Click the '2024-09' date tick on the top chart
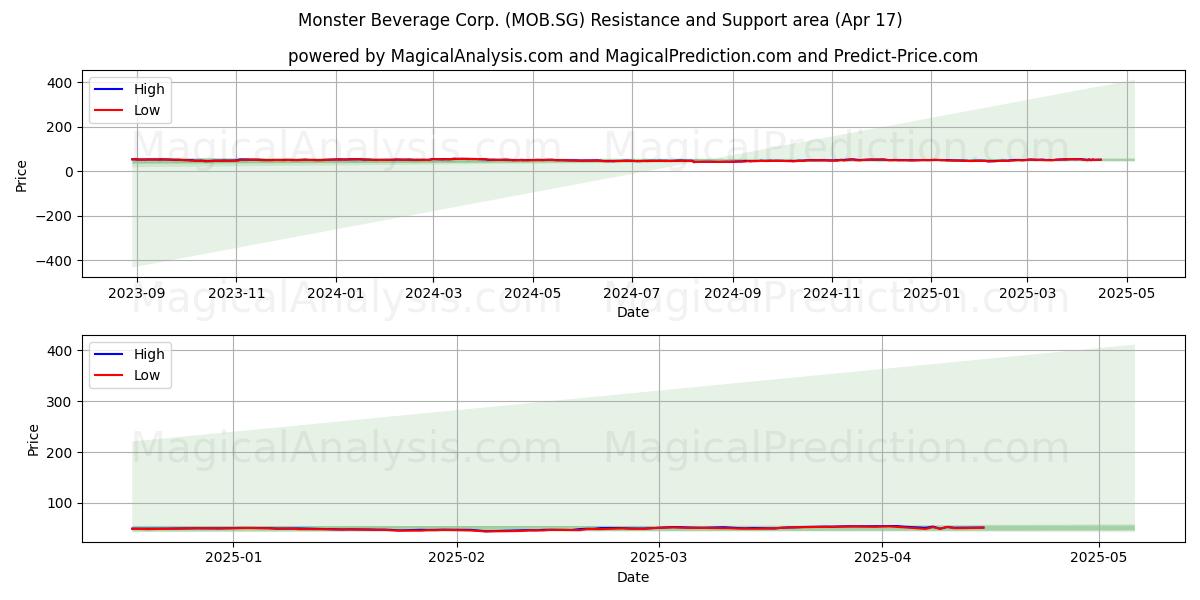This screenshot has height=600, width=1200. 732,294
